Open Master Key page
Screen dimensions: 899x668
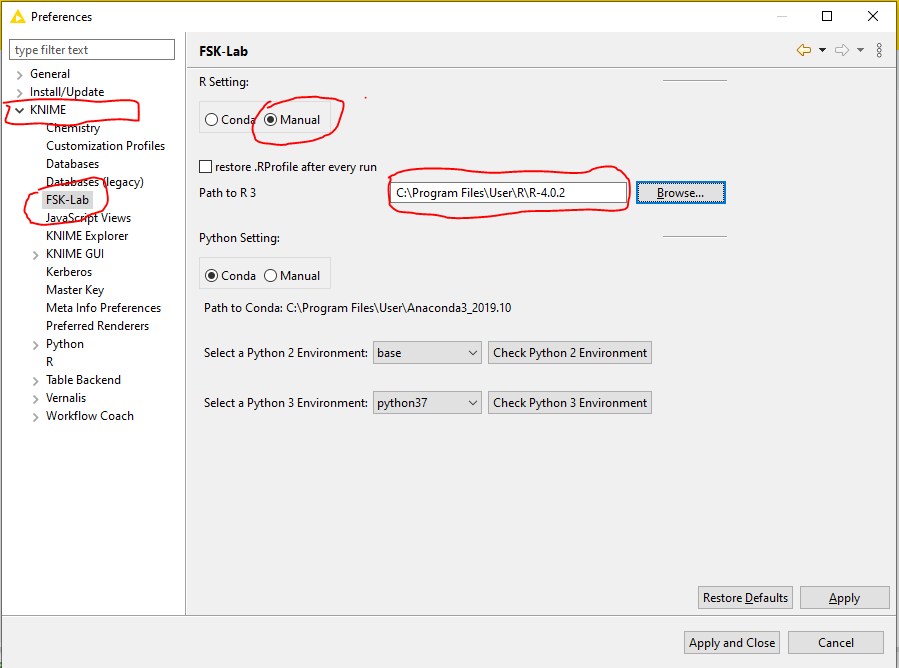tap(75, 290)
